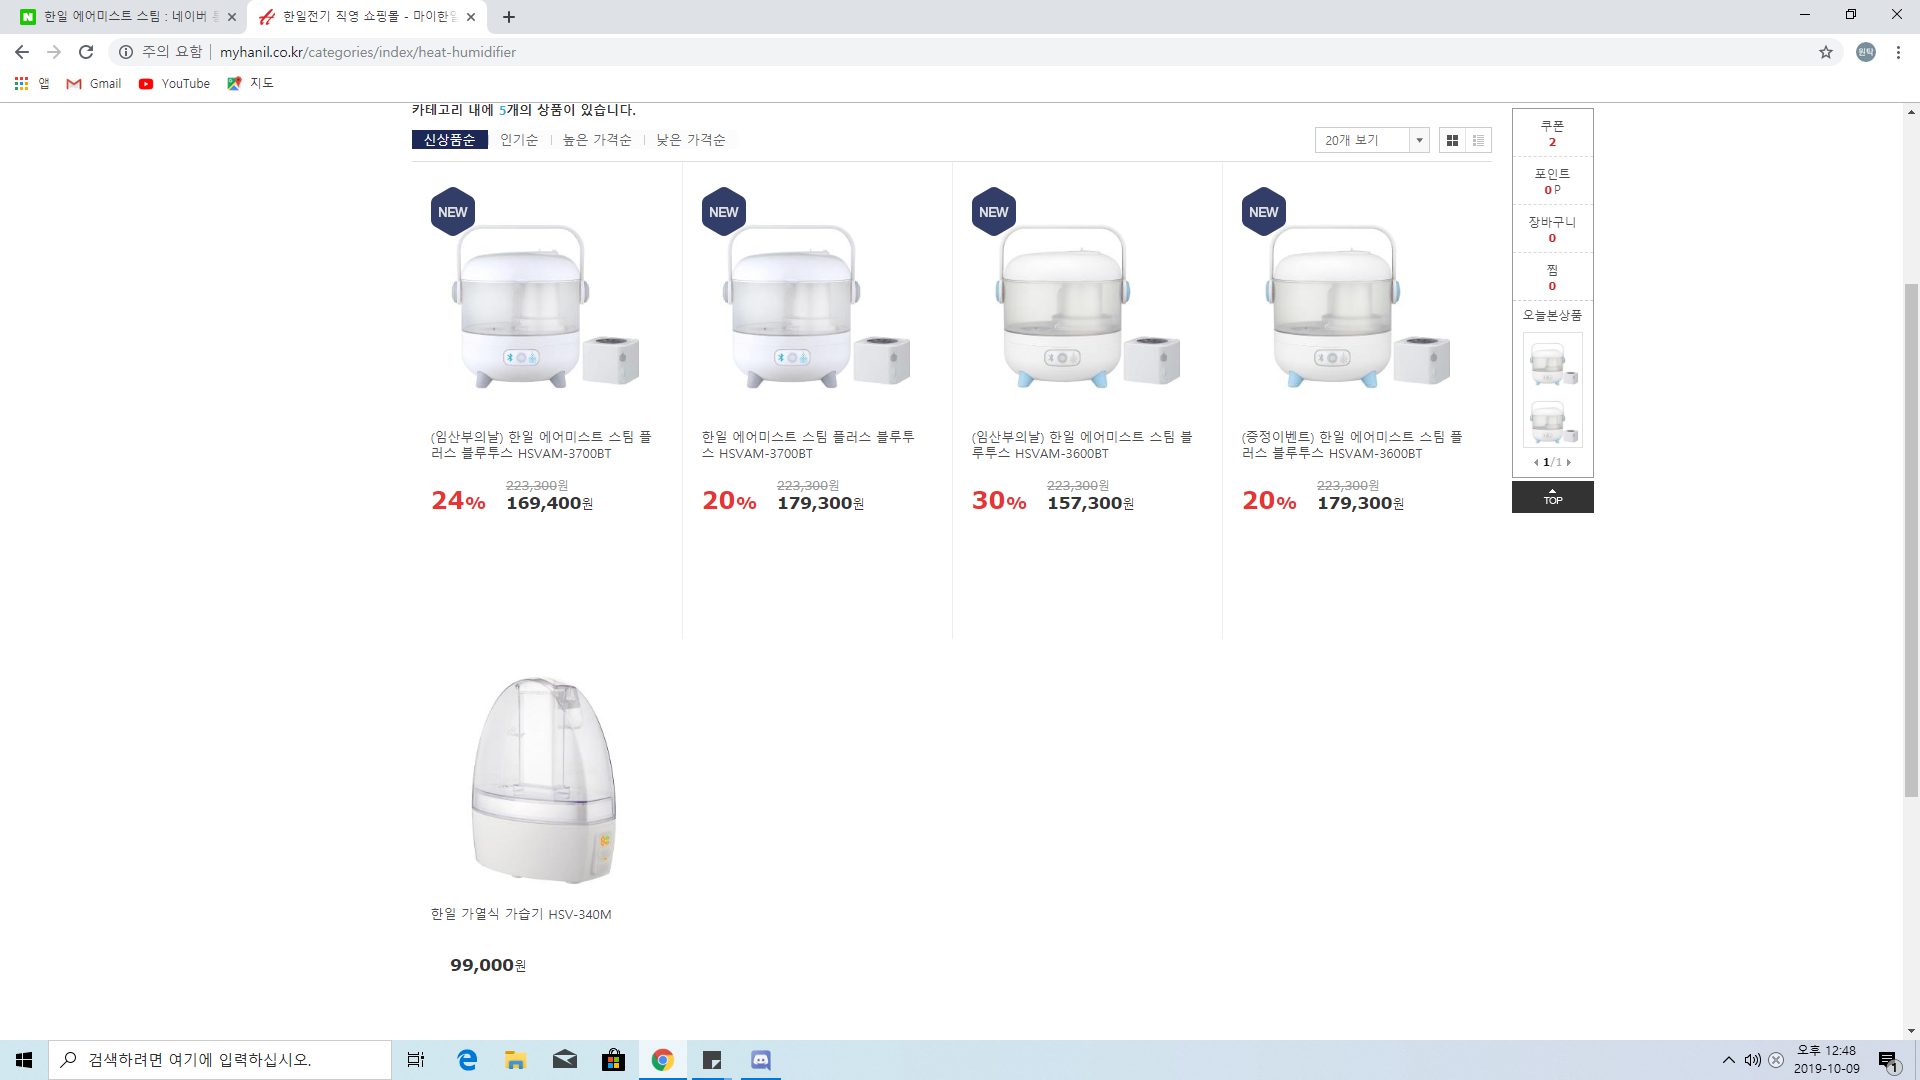Click the Windows taskbar search box
Viewport: 1920px width, 1080px height.
(220, 1060)
